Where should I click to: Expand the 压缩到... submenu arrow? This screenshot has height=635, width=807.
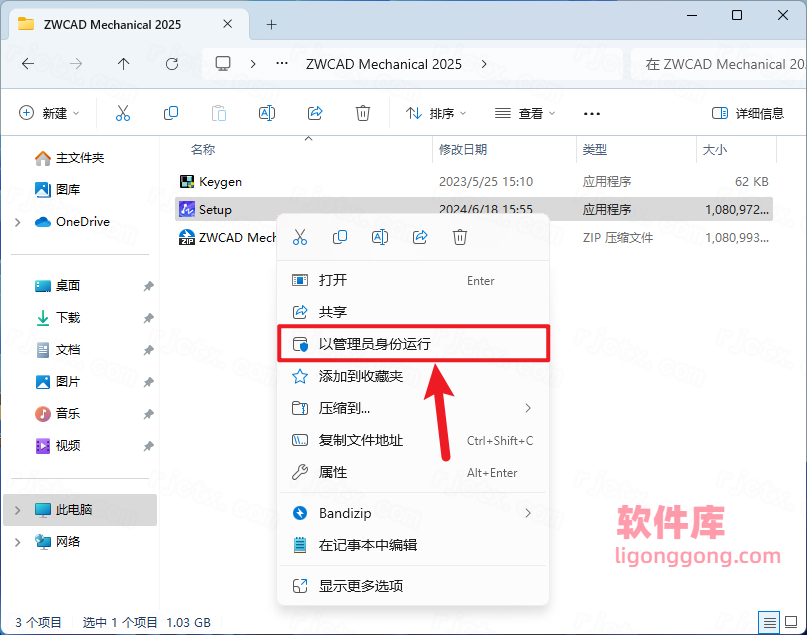click(528, 408)
